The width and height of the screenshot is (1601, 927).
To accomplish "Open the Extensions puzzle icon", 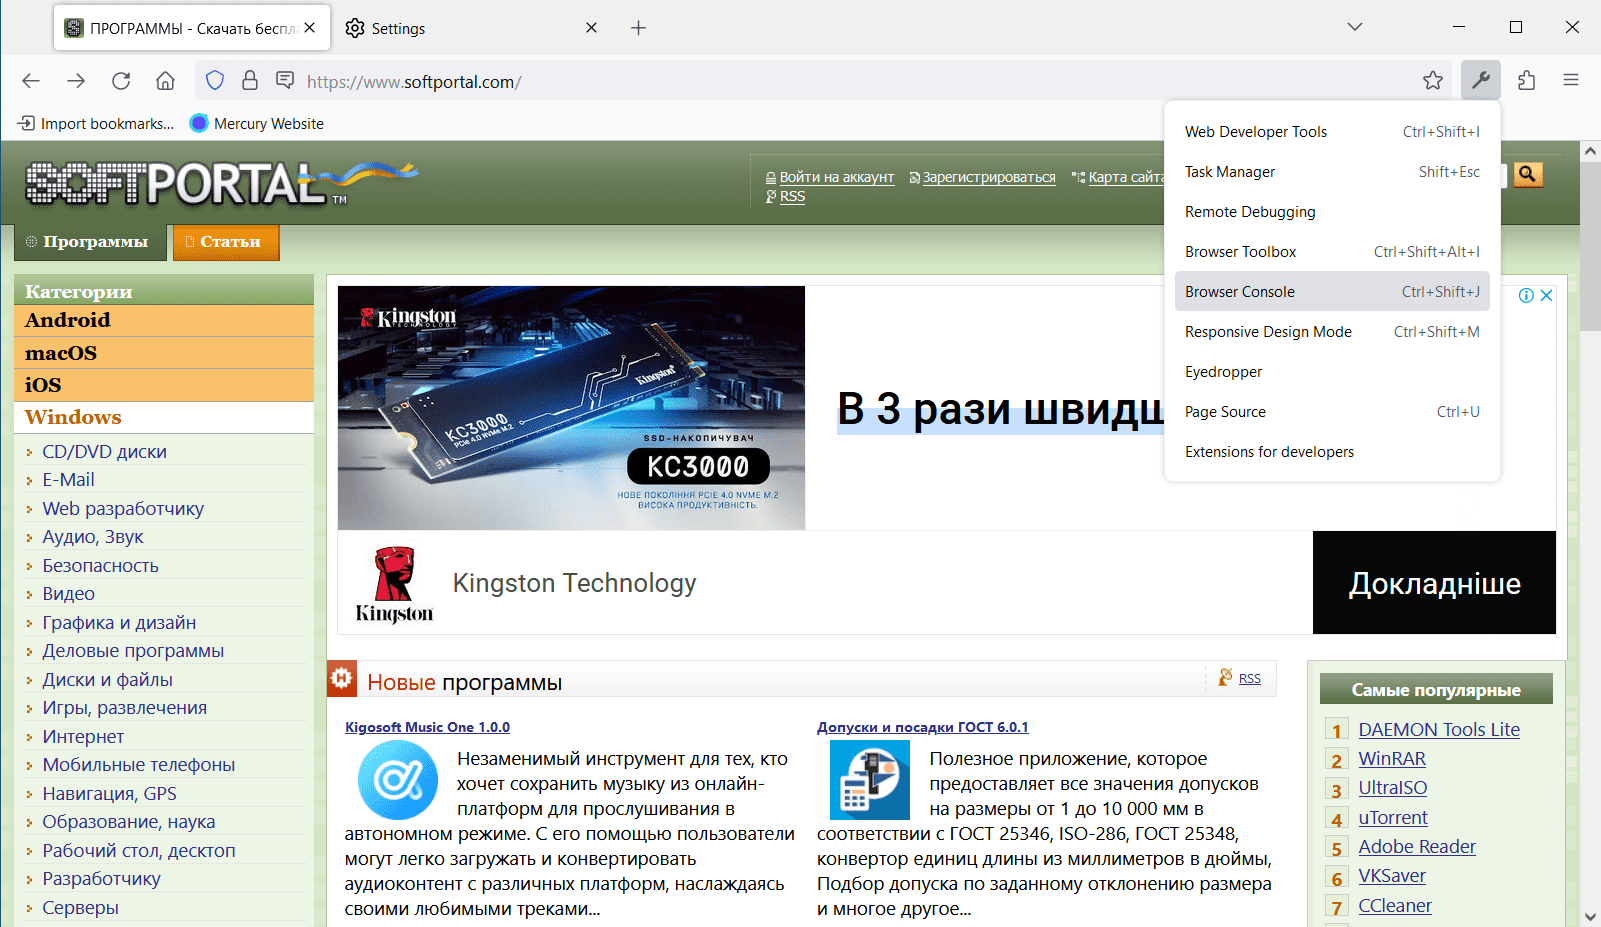I will (1526, 80).
